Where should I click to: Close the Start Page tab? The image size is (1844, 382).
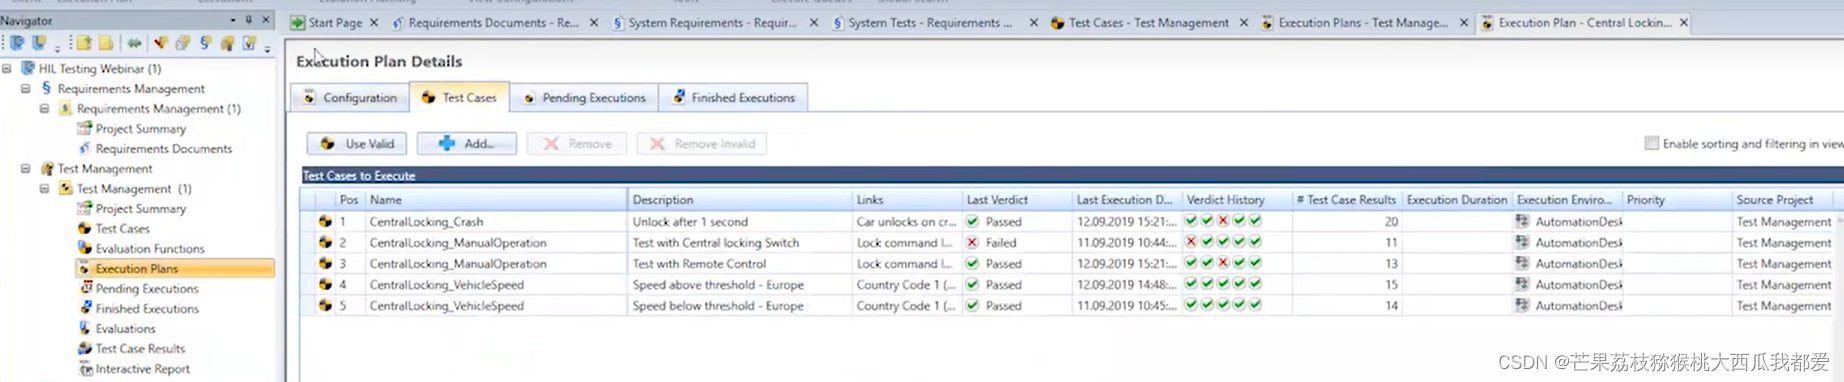(x=374, y=23)
